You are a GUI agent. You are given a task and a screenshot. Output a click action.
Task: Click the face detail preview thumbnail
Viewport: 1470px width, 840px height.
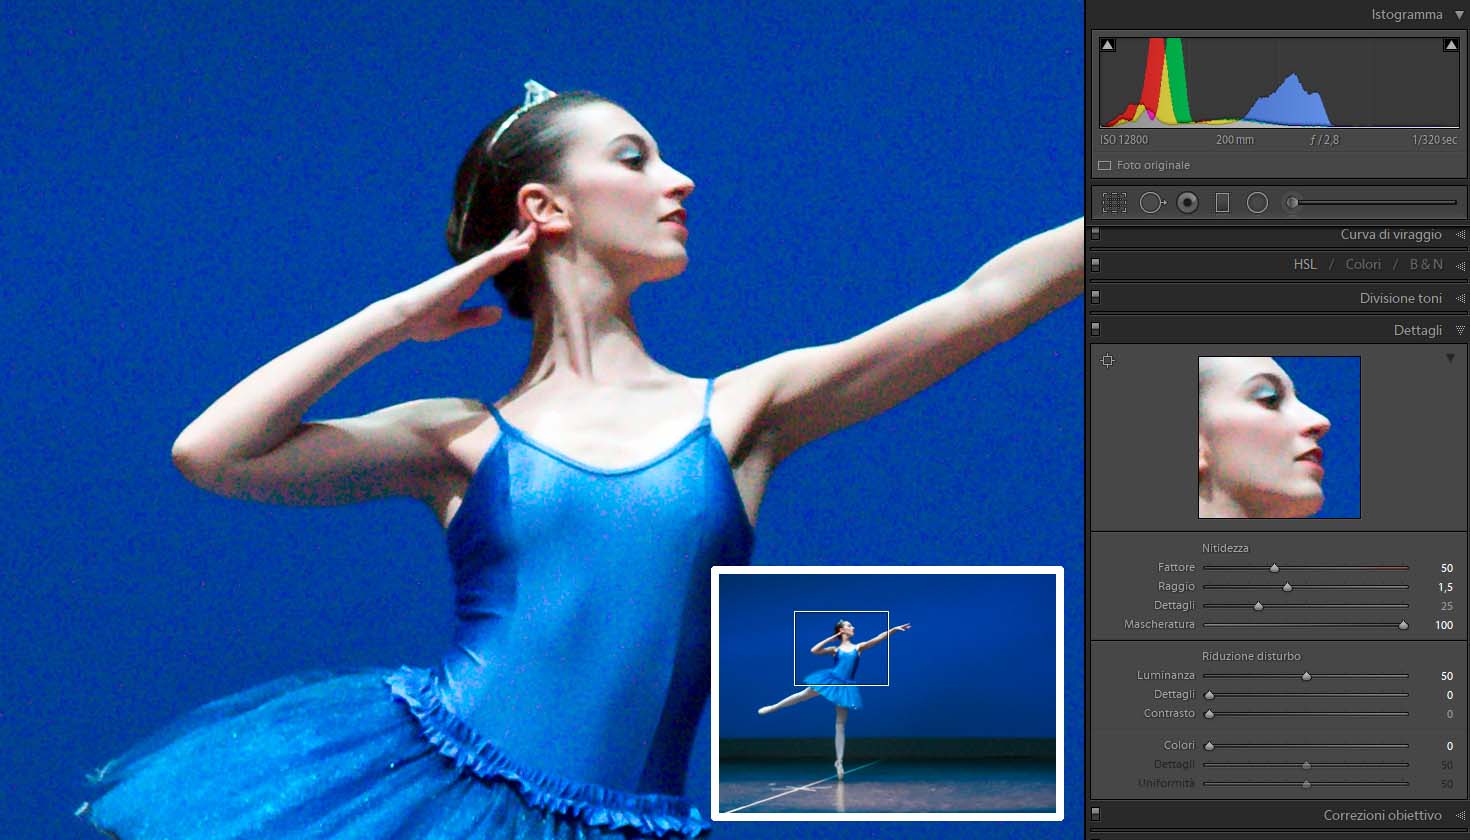(x=1279, y=437)
